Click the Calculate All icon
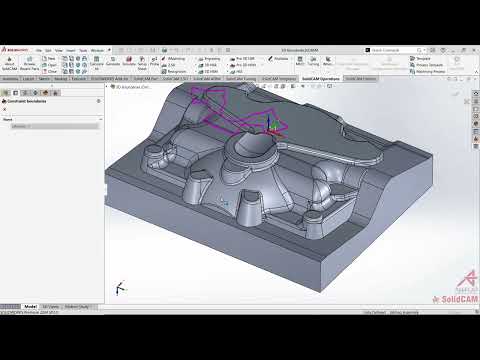480x360 pixels. click(97, 63)
